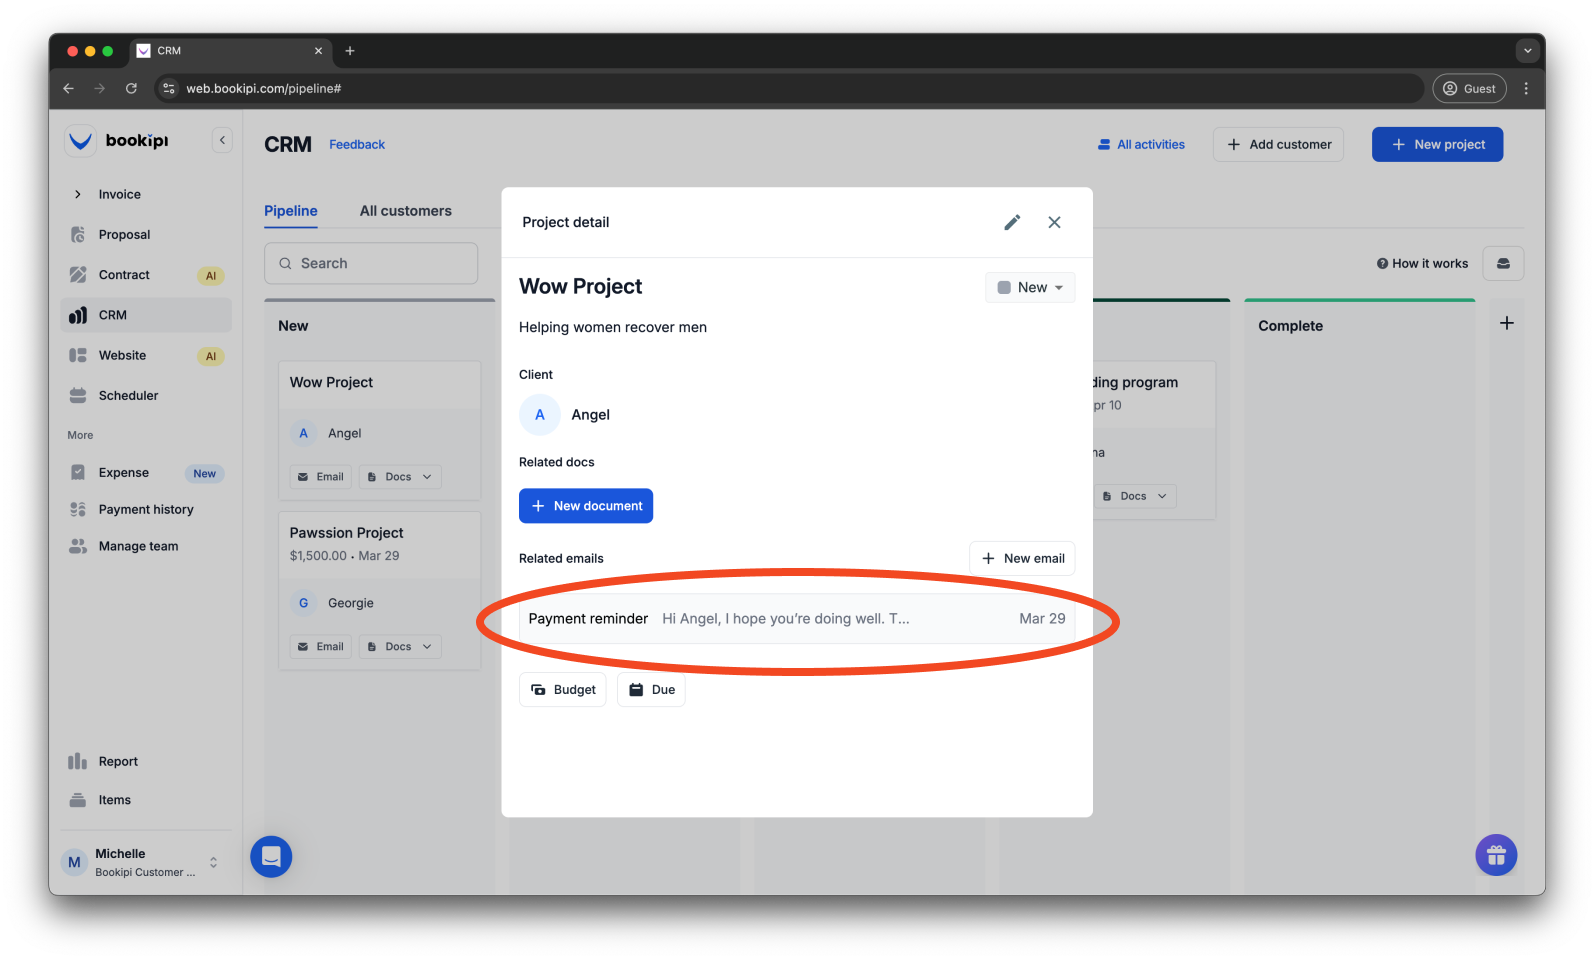Click the New project button

pos(1437,145)
